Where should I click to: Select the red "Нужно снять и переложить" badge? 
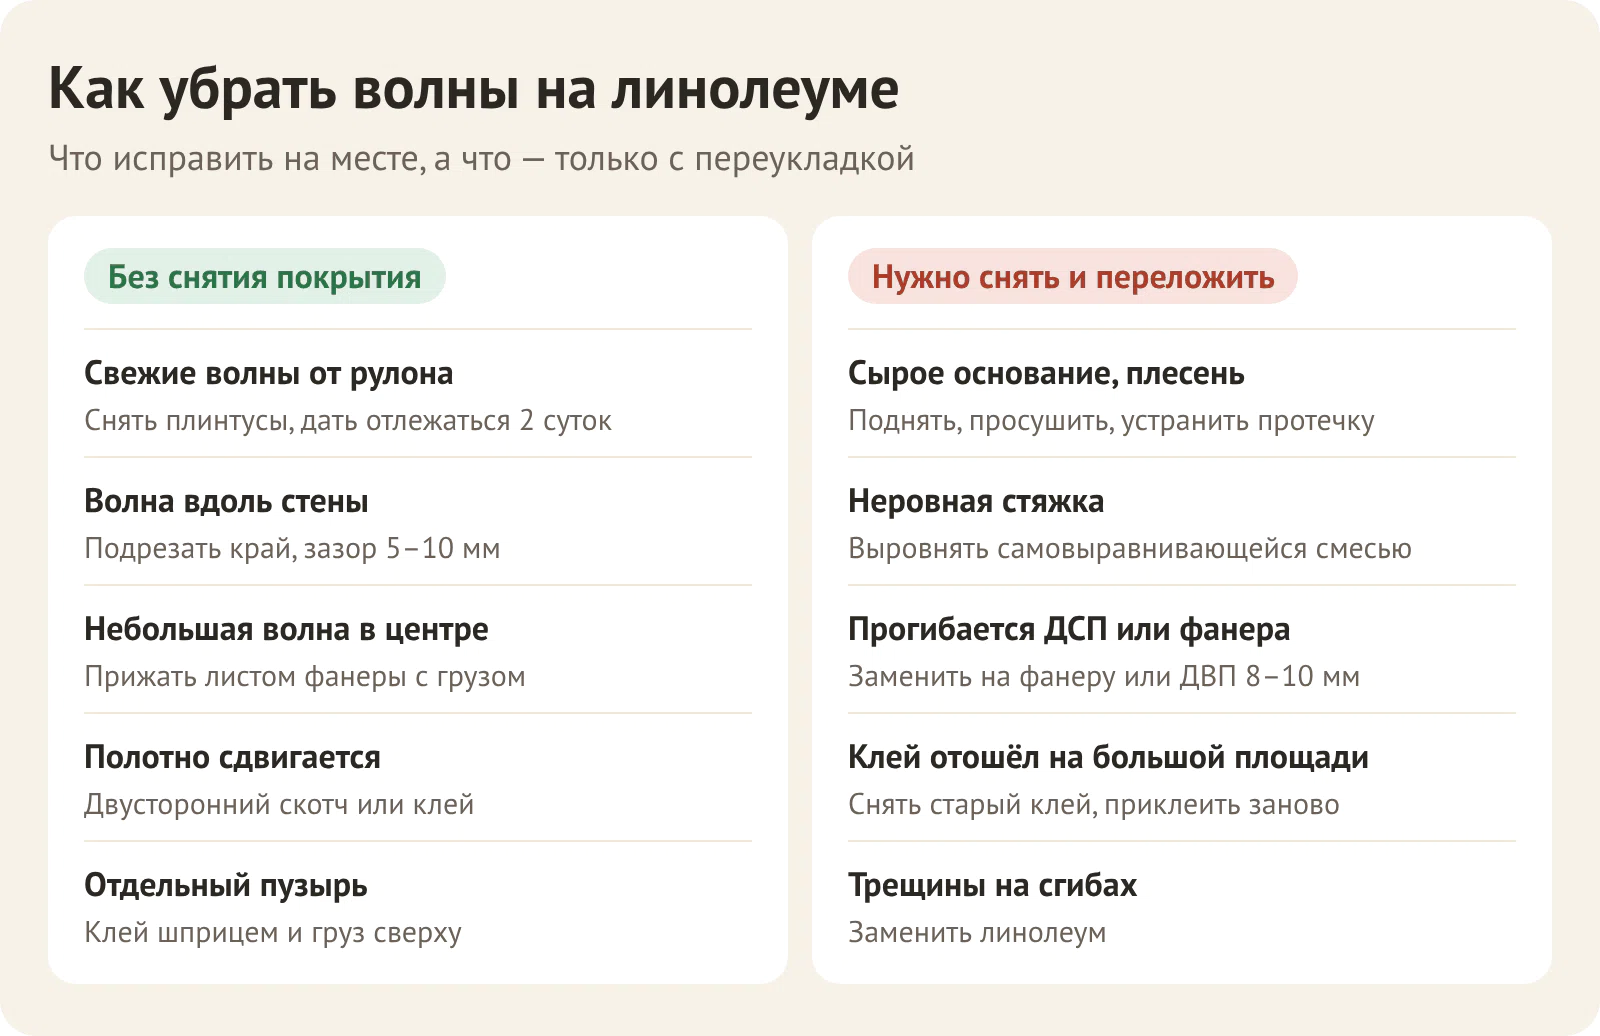point(1073,277)
